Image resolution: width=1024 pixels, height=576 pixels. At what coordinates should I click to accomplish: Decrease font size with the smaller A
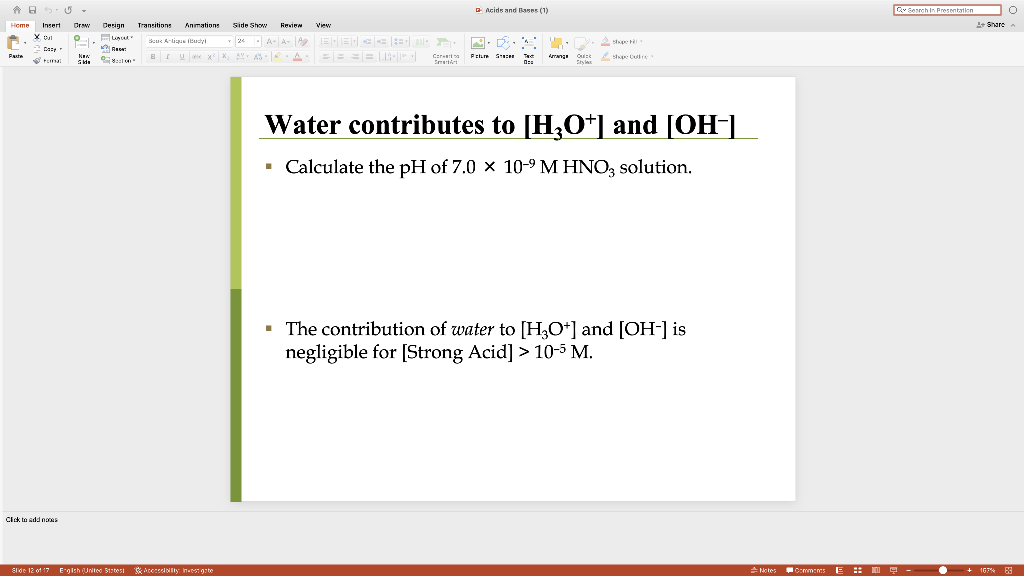click(x=285, y=41)
